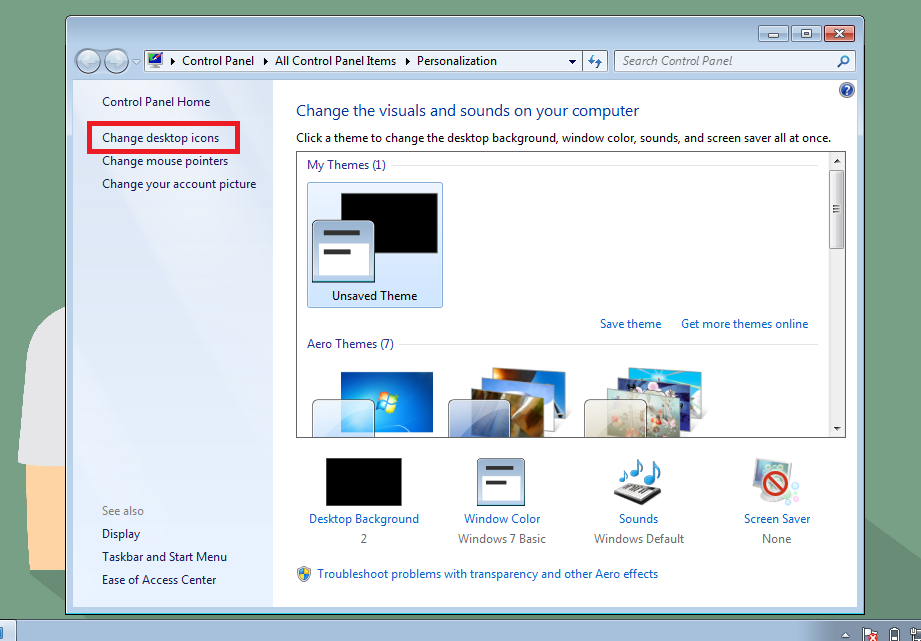This screenshot has height=641, width=921.
Task: Open Ease of Access Center link
Action: pos(159,580)
